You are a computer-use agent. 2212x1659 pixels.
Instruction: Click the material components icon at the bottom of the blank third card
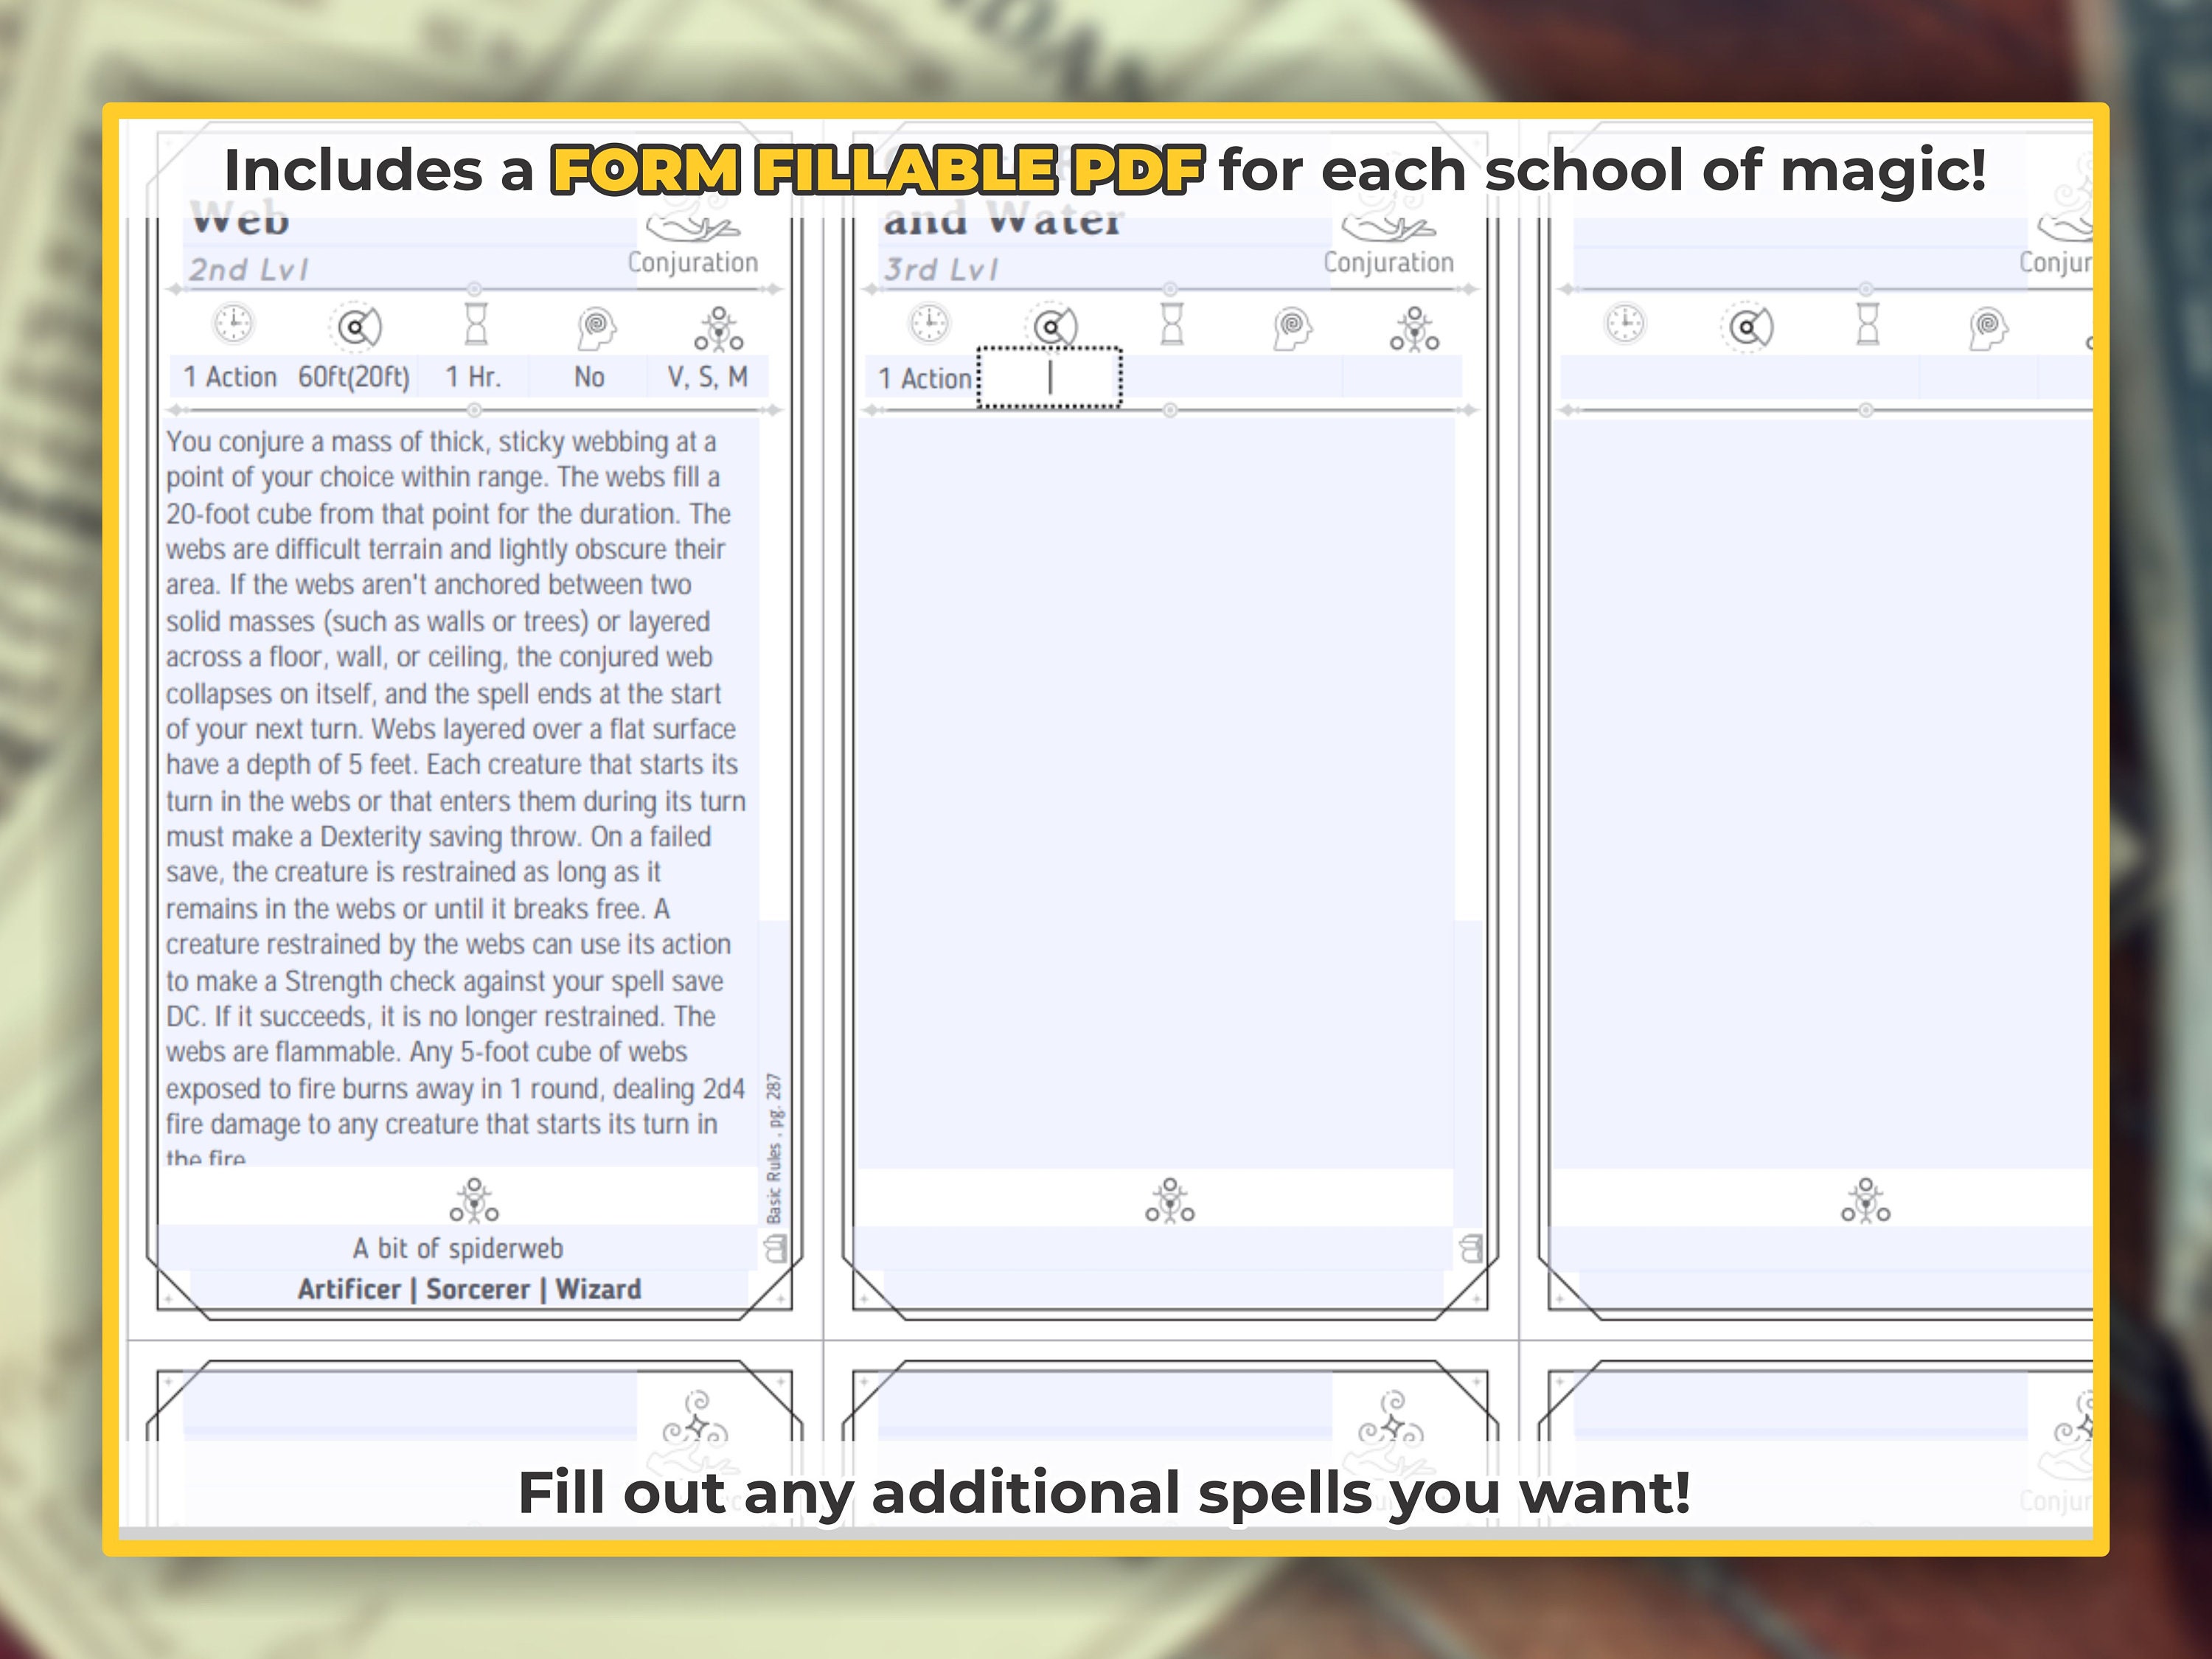(1866, 1200)
